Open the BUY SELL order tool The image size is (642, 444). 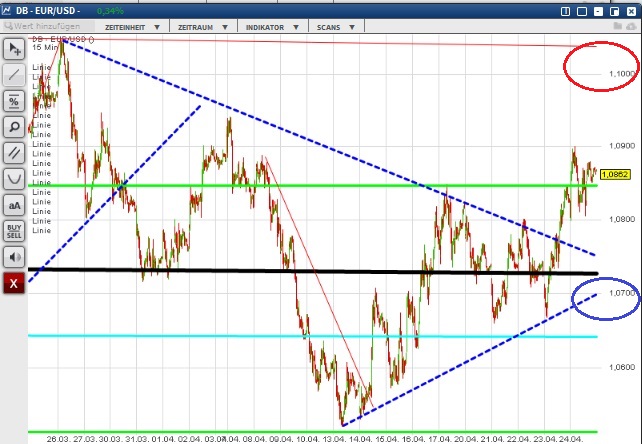[x=14, y=231]
